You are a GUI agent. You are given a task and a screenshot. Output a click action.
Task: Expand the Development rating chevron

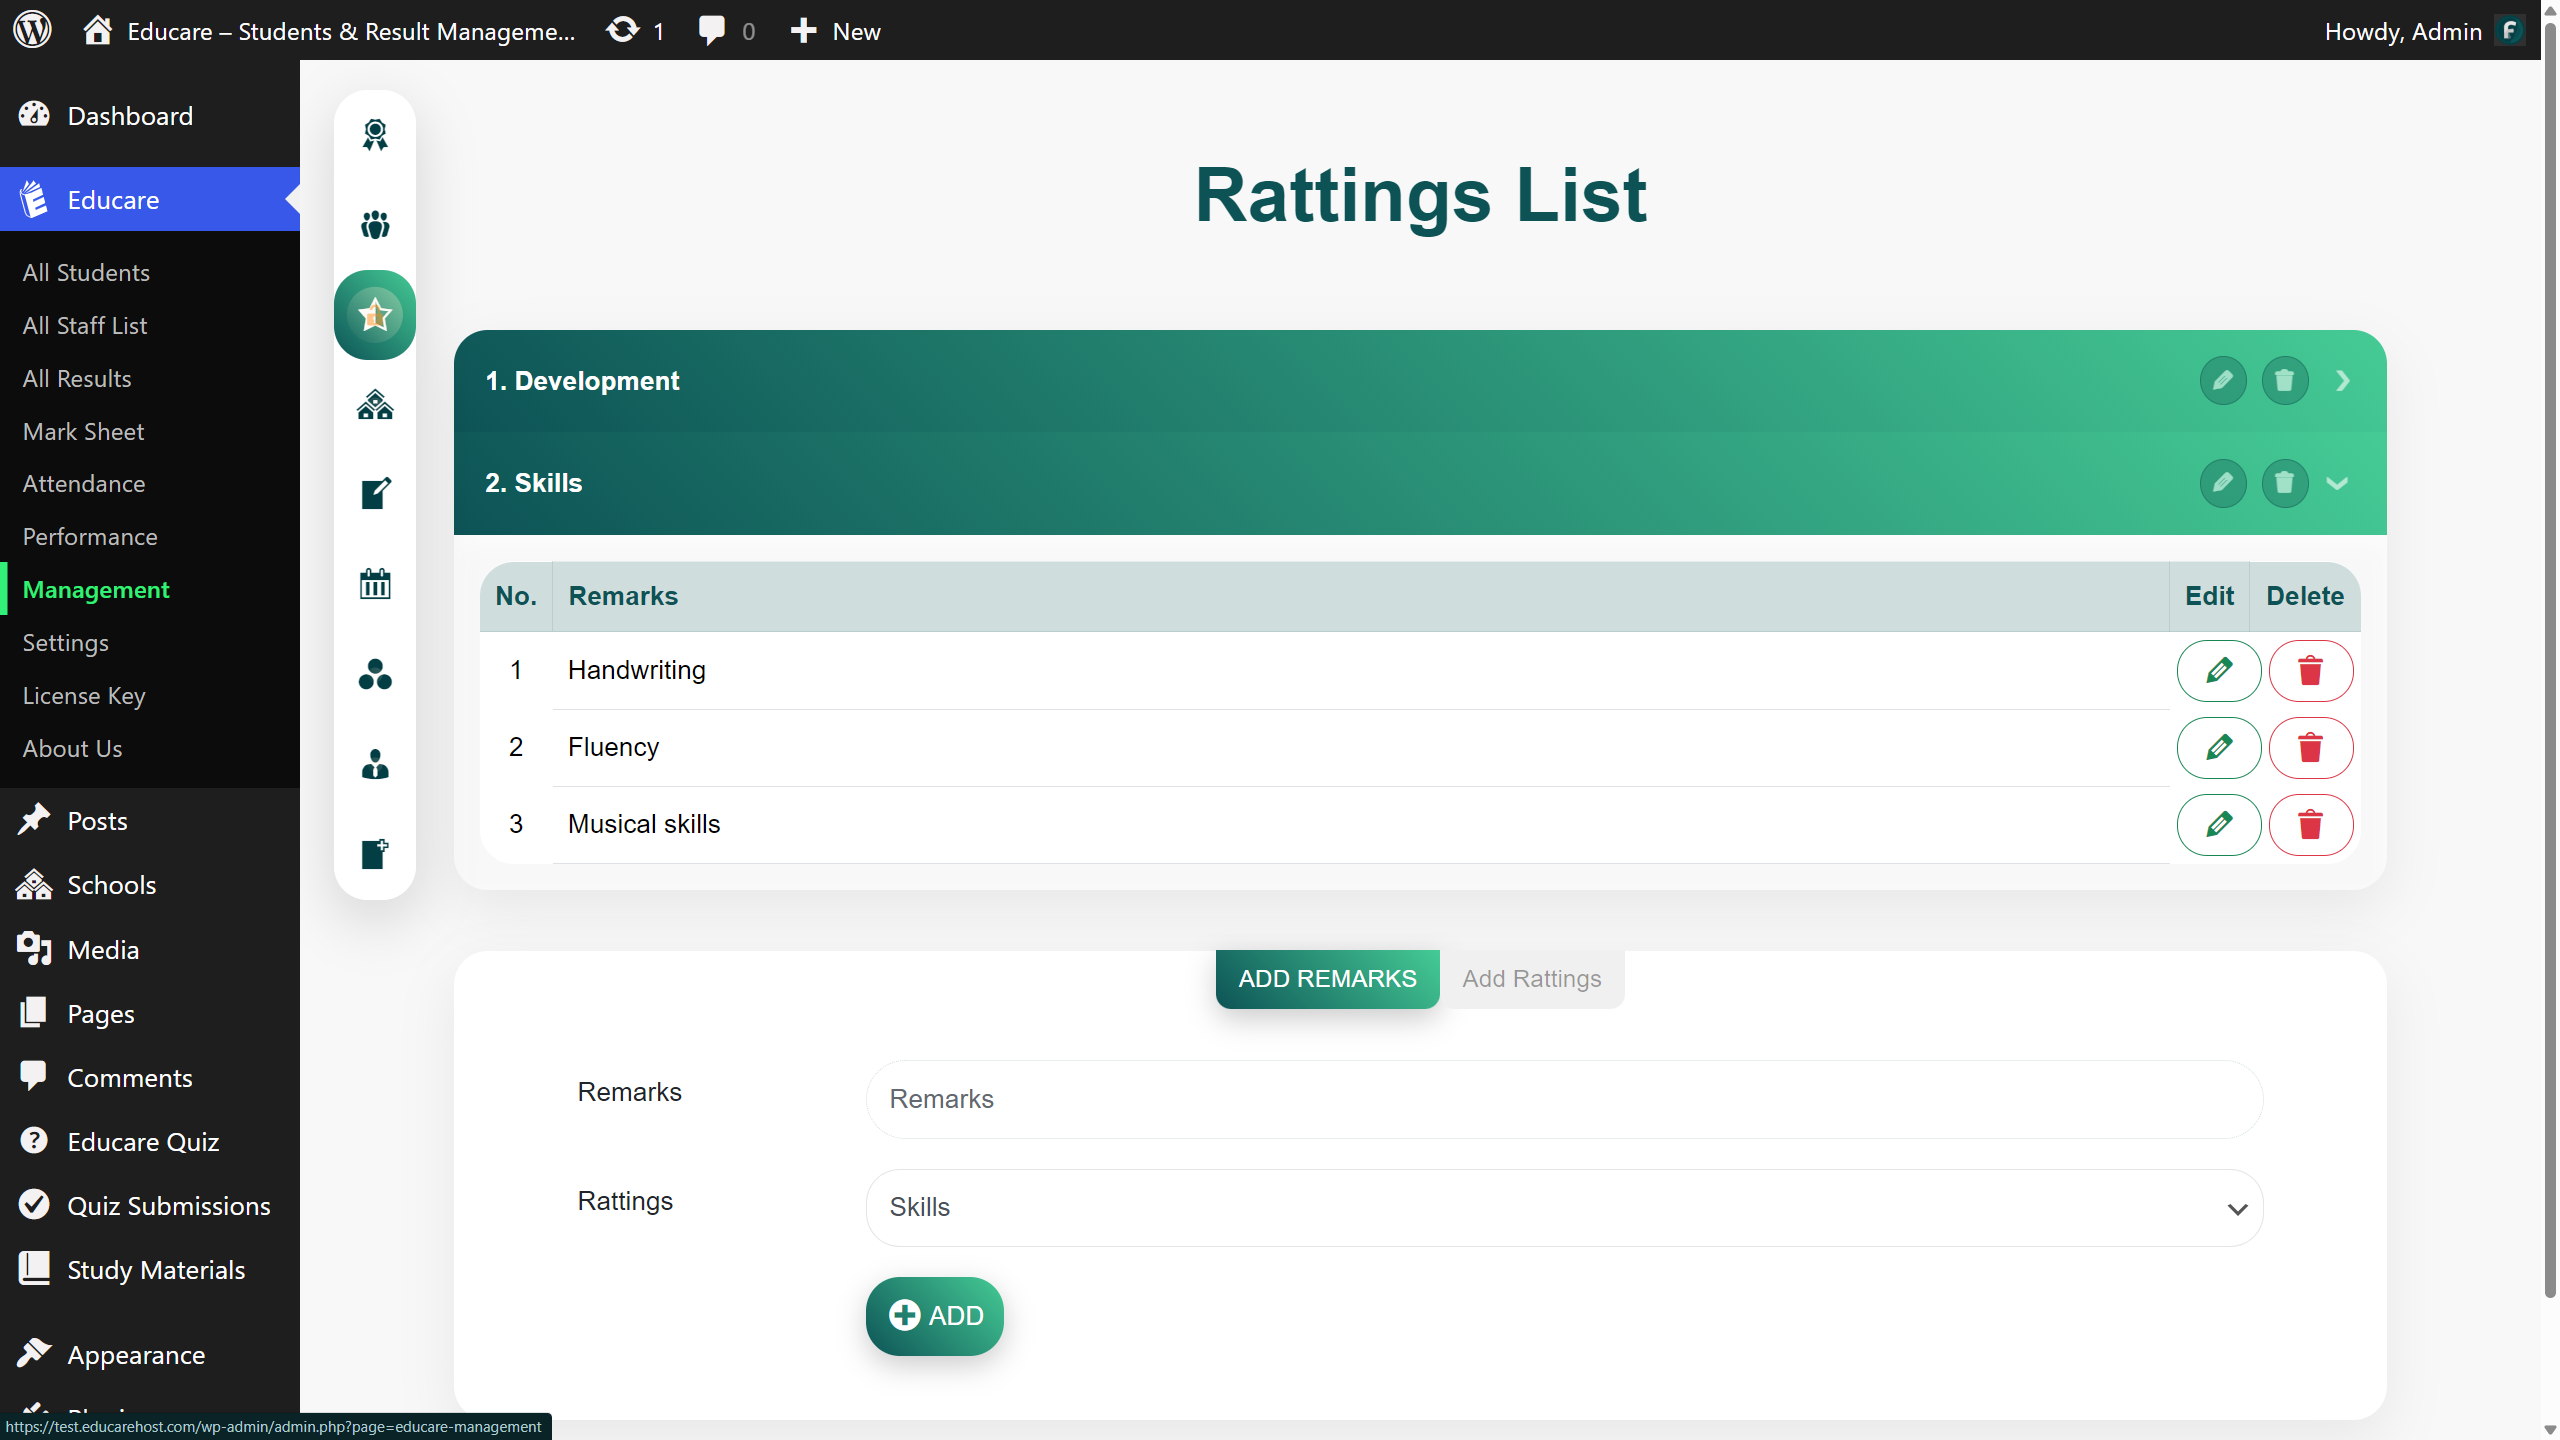coord(2343,381)
